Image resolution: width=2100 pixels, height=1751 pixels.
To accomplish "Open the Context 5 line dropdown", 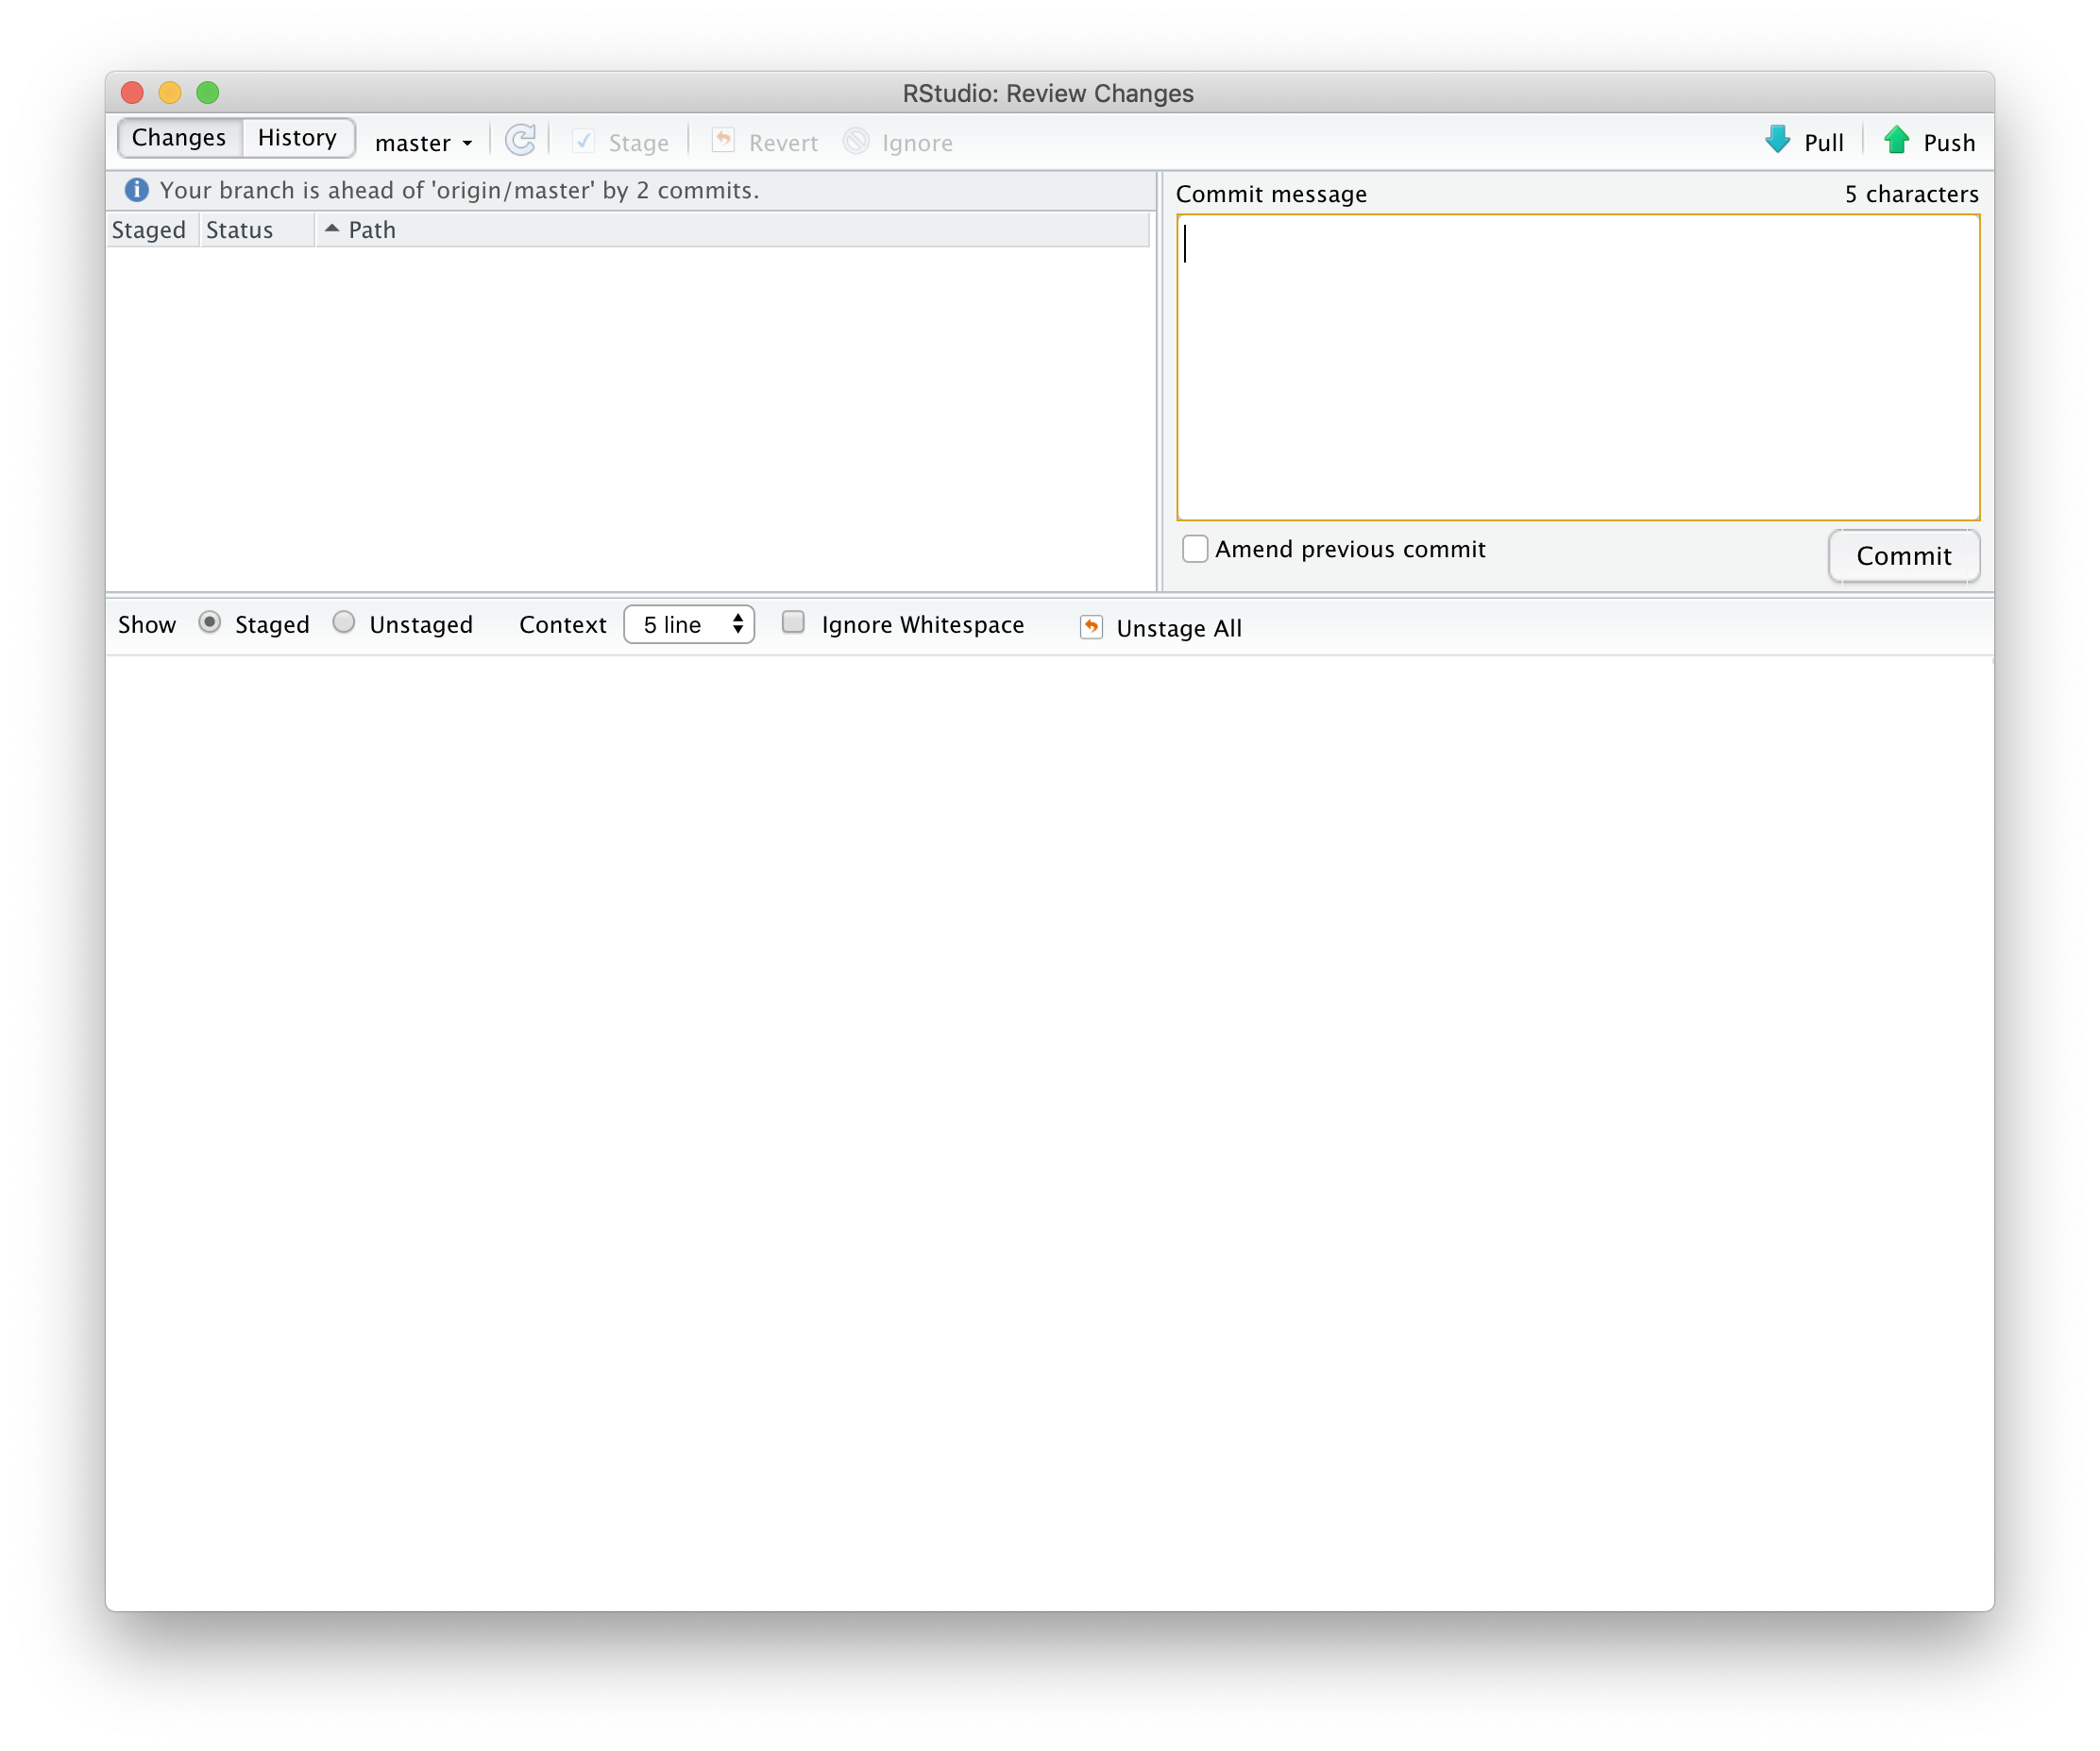I will click(689, 624).
